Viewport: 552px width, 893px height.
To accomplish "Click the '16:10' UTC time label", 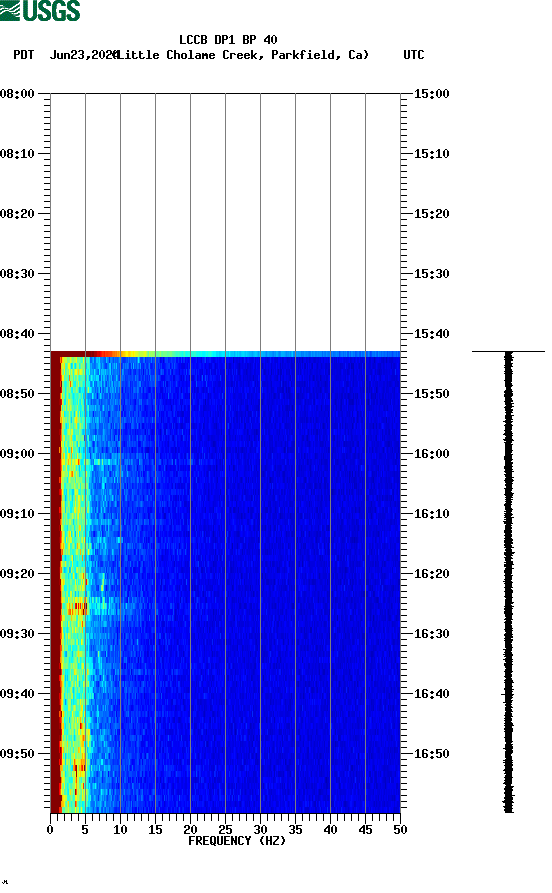I will coord(431,514).
